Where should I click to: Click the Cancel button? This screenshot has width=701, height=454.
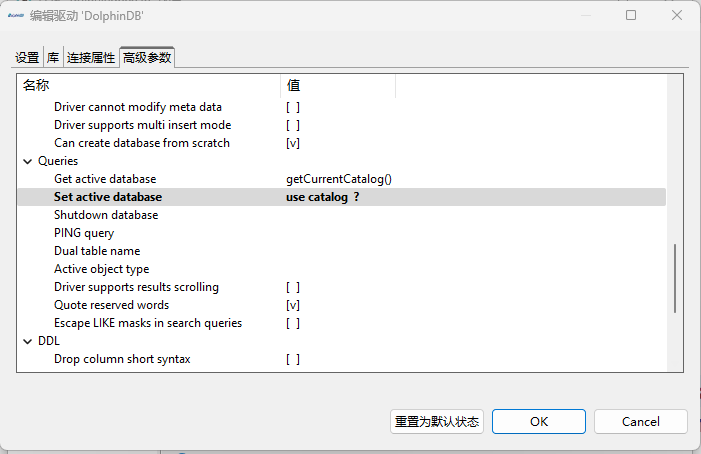640,421
